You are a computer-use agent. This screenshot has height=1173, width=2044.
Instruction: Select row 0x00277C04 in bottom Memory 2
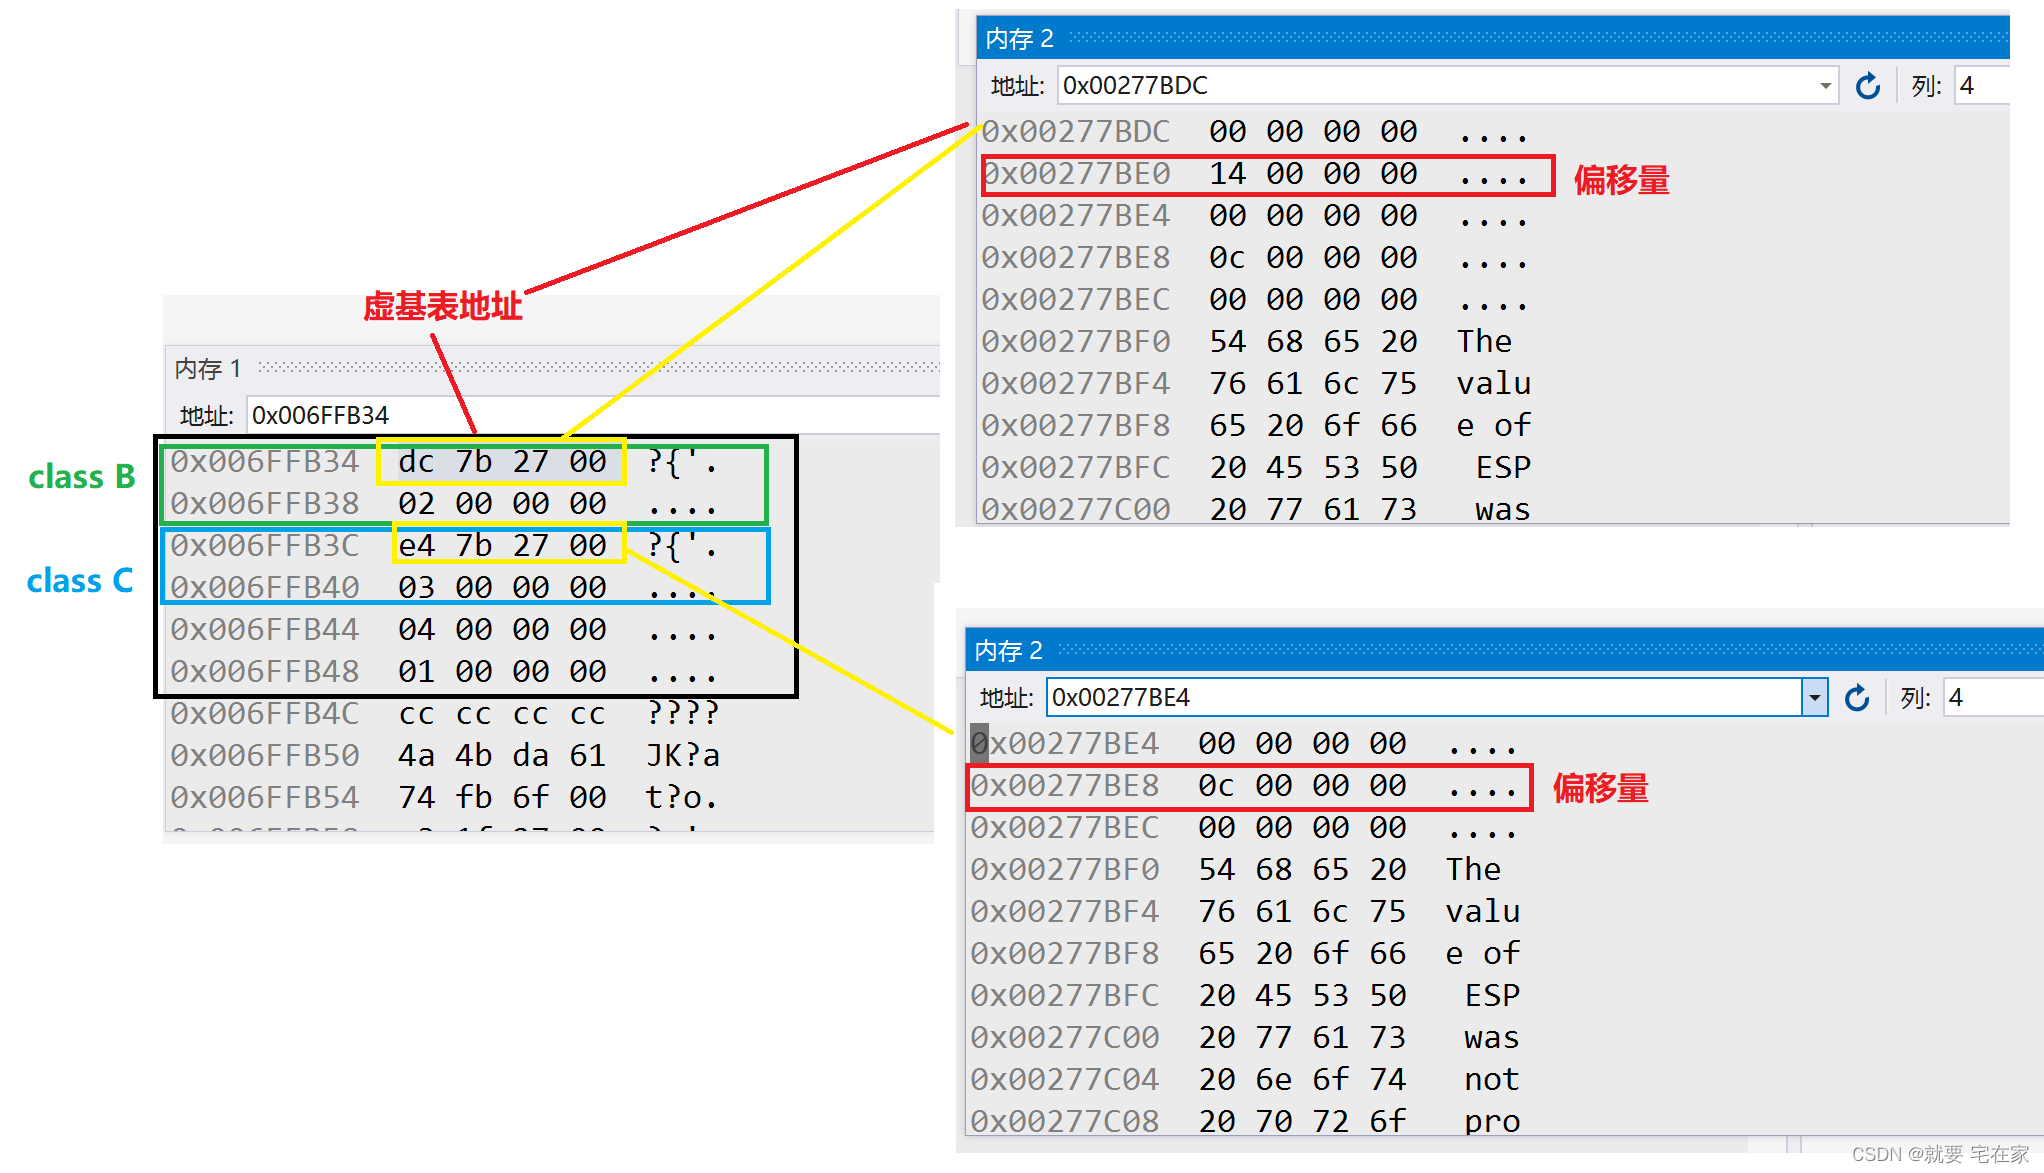pyautogui.click(x=1244, y=1080)
